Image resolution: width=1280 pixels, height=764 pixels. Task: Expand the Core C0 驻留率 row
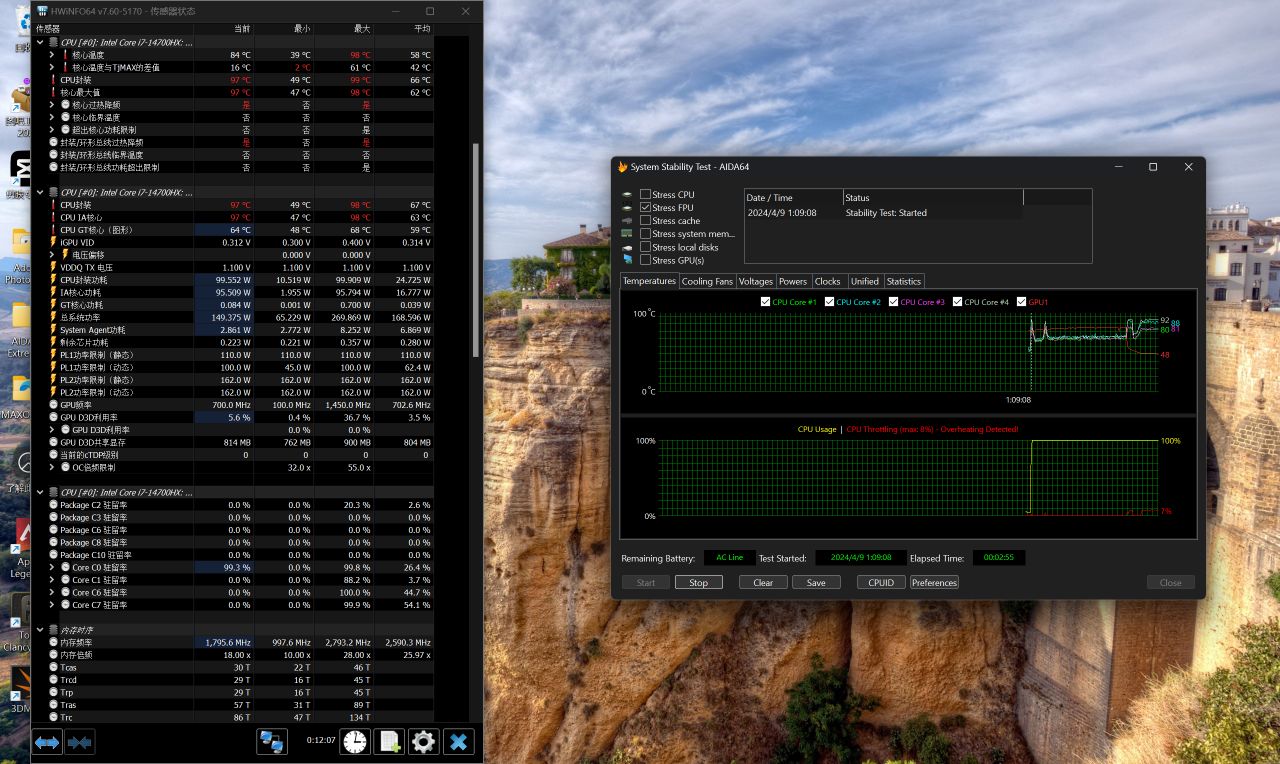(x=52, y=567)
